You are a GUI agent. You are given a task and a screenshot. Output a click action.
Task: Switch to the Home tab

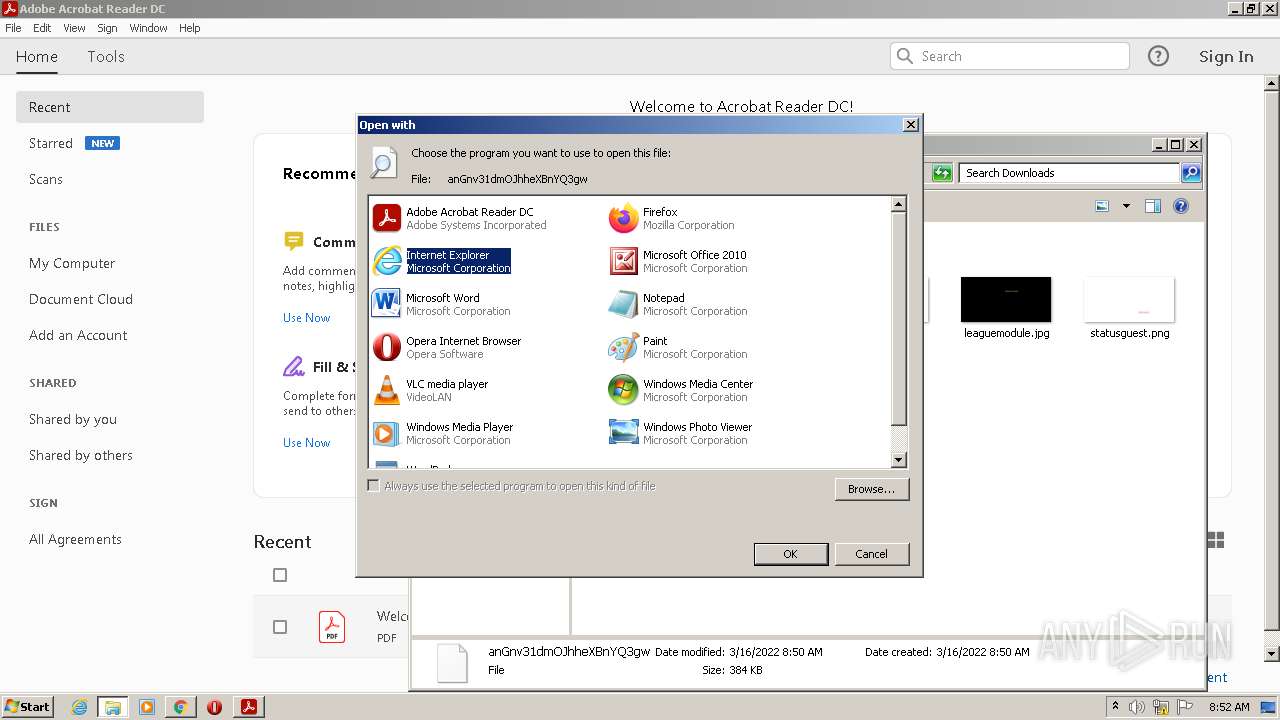(x=37, y=56)
